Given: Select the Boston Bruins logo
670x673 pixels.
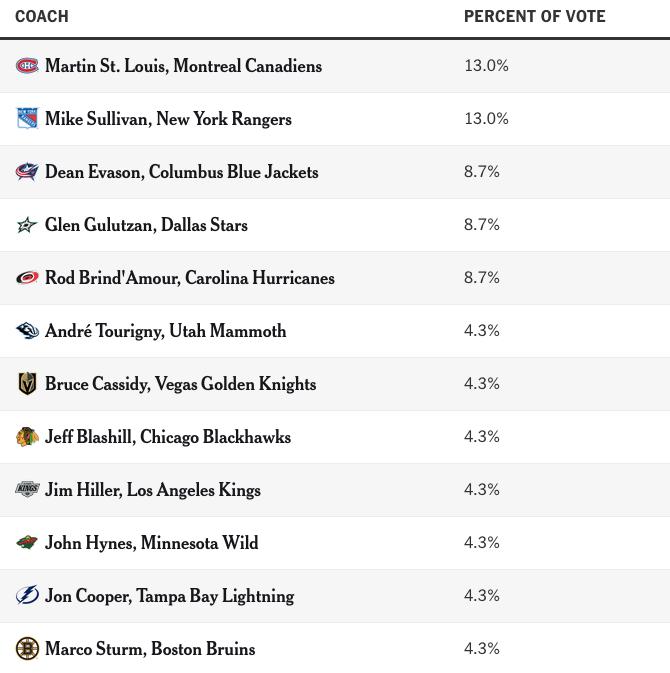Looking at the screenshot, I should tap(27, 649).
